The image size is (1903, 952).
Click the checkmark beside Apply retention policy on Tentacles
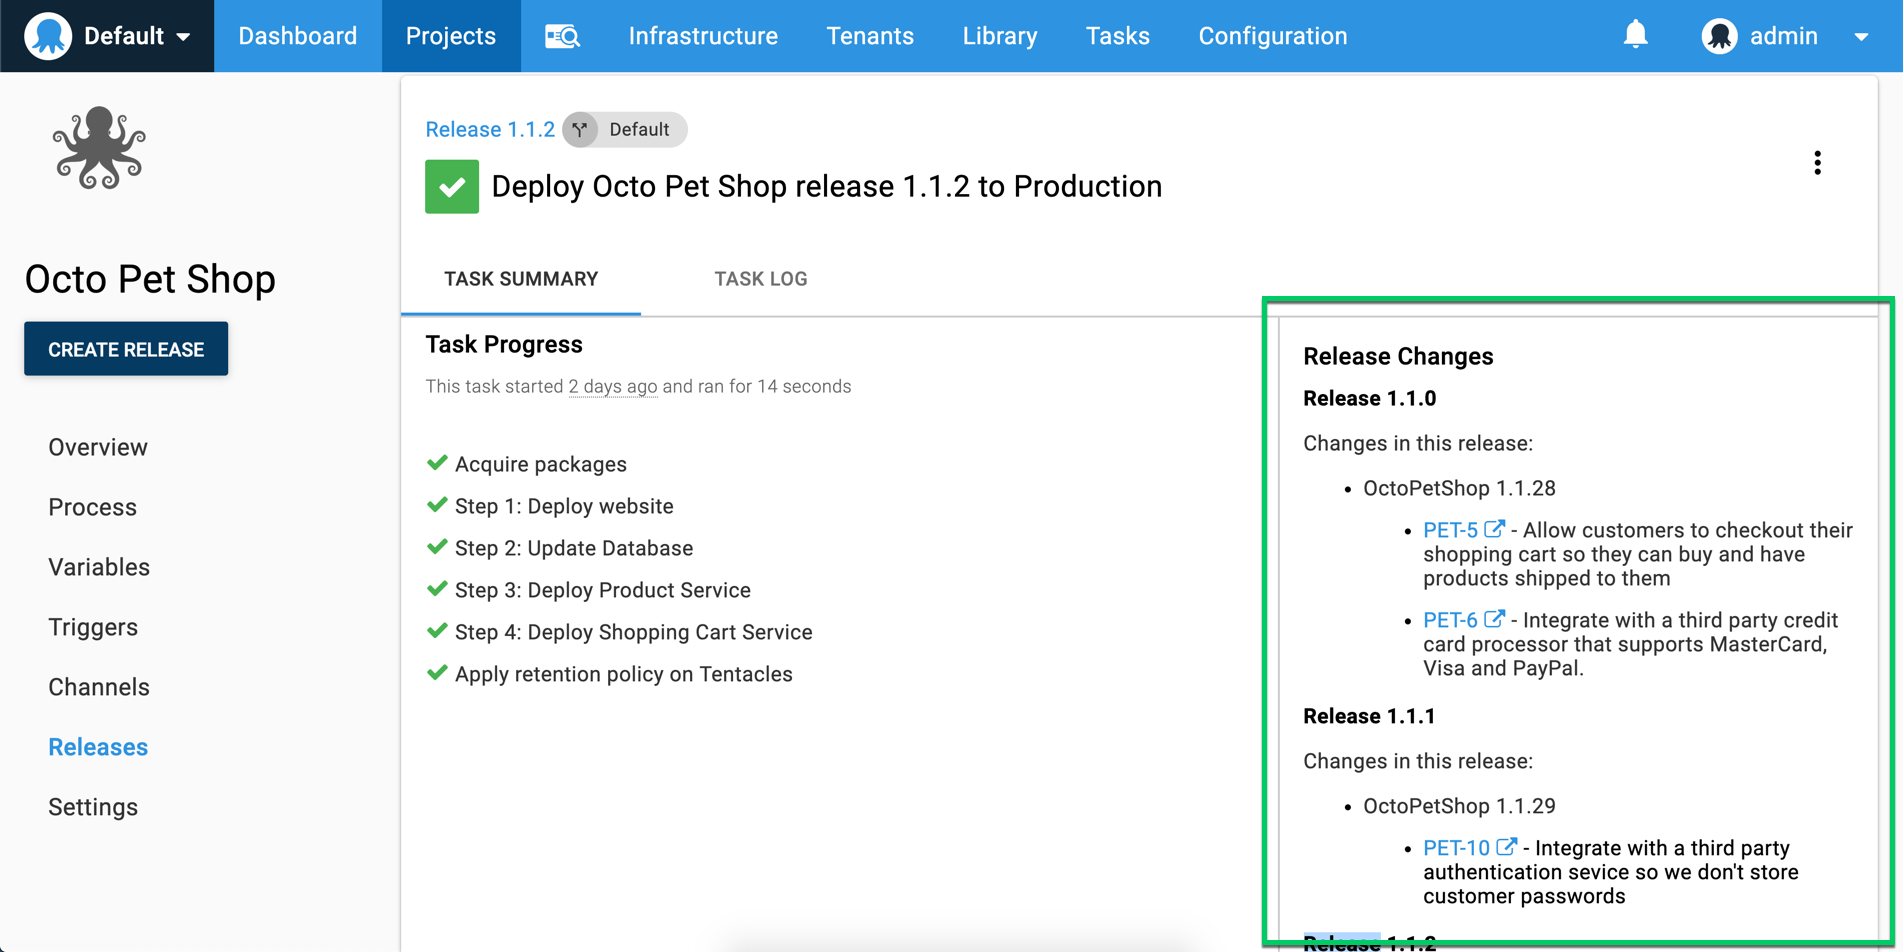click(x=437, y=672)
